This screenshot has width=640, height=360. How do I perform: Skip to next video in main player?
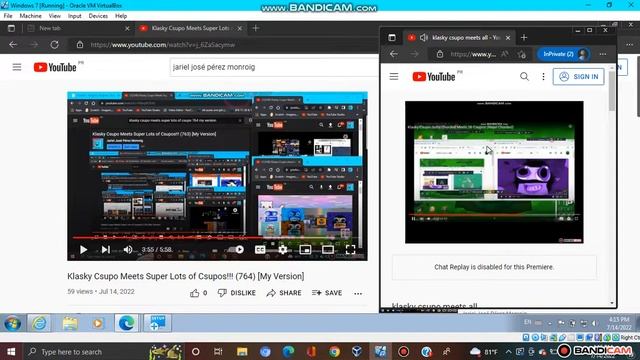(106, 249)
